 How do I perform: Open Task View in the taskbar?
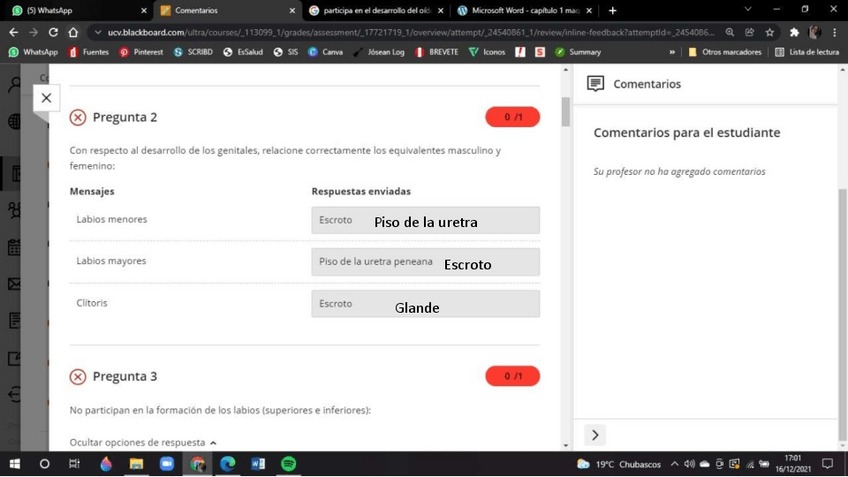[x=75, y=464]
